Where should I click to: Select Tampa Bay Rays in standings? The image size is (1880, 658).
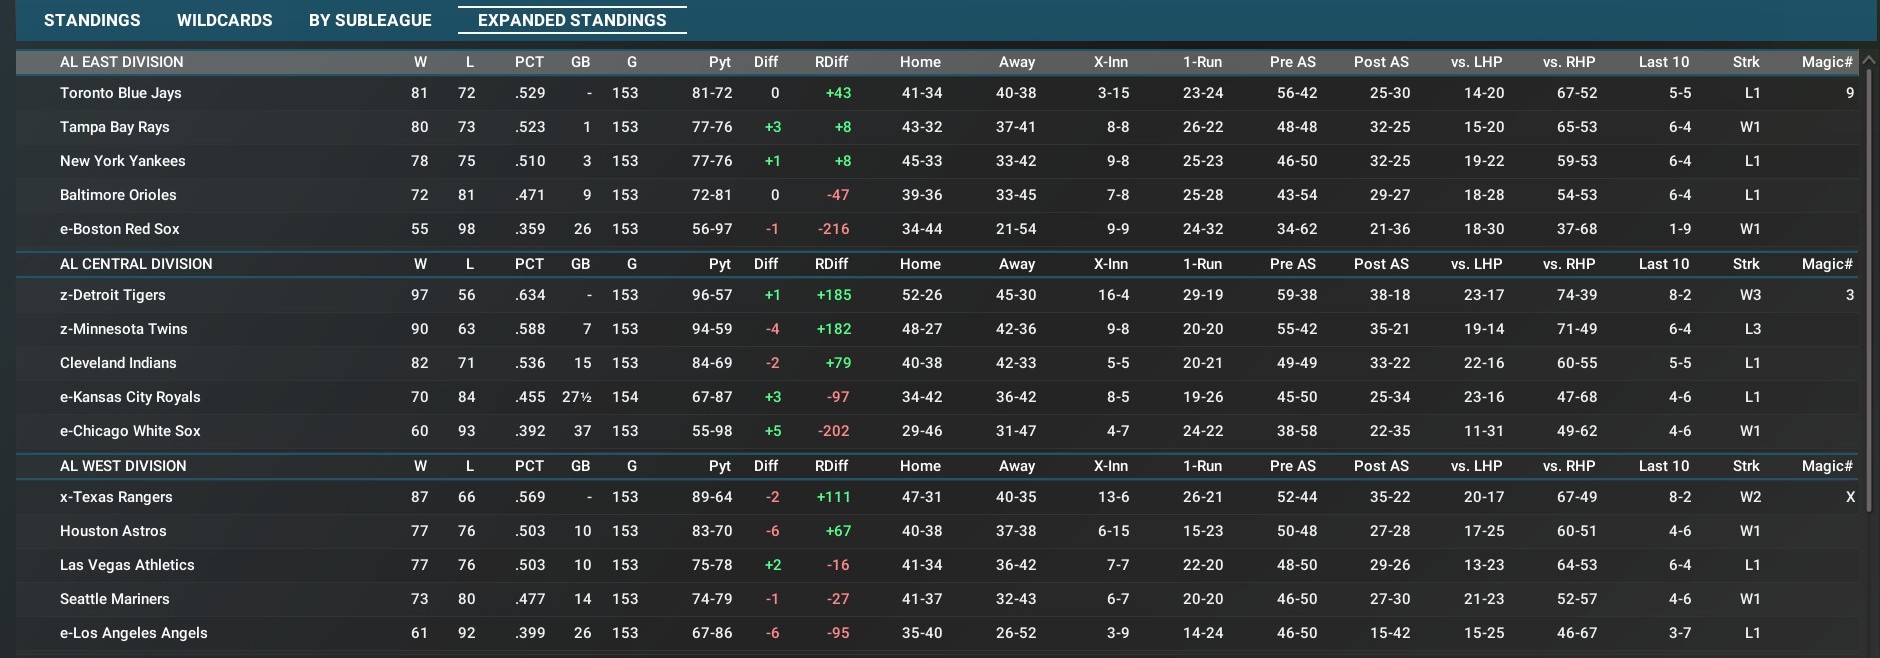pos(115,127)
